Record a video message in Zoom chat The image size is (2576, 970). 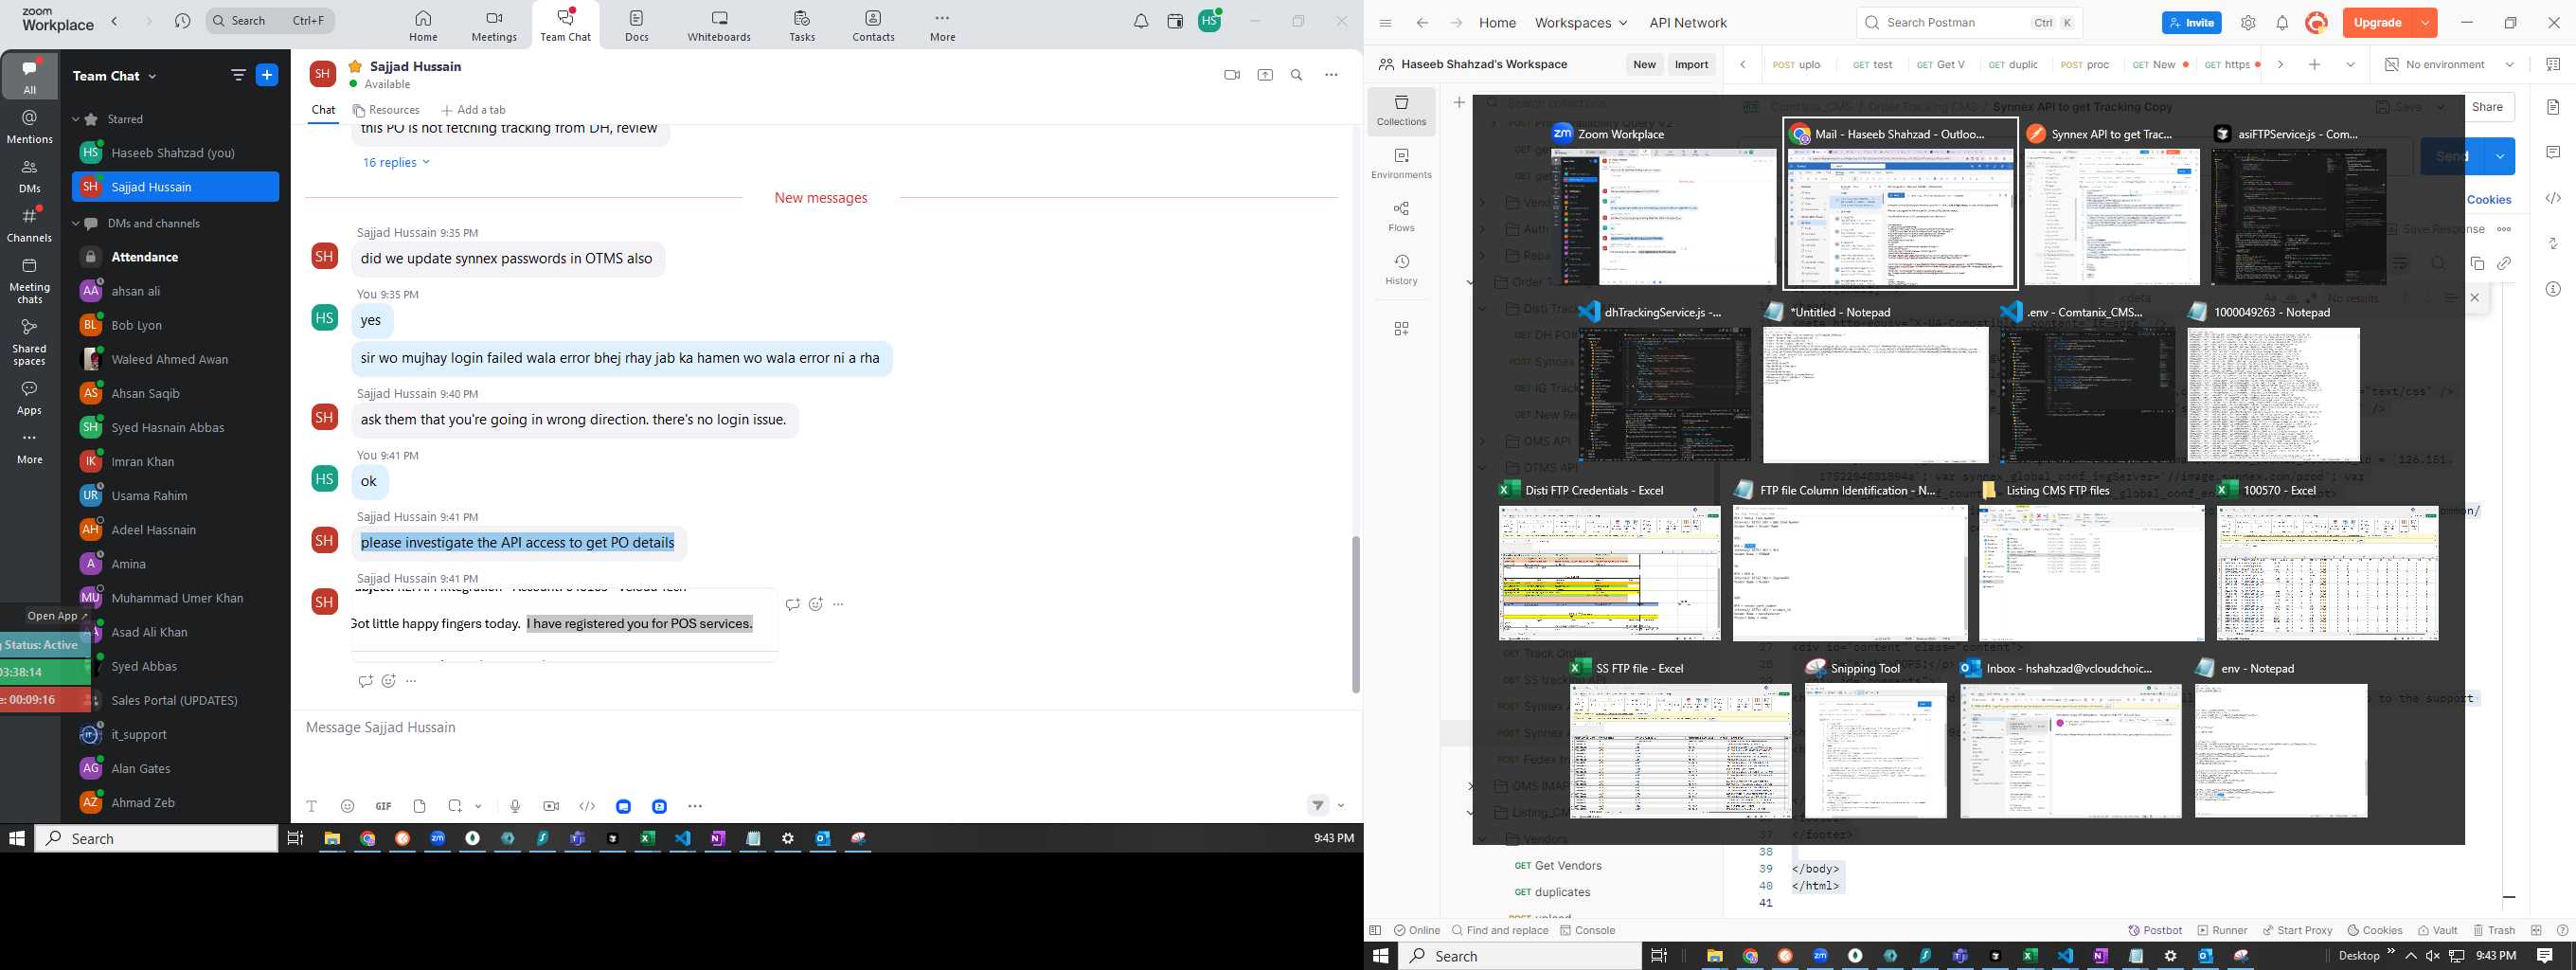click(551, 806)
